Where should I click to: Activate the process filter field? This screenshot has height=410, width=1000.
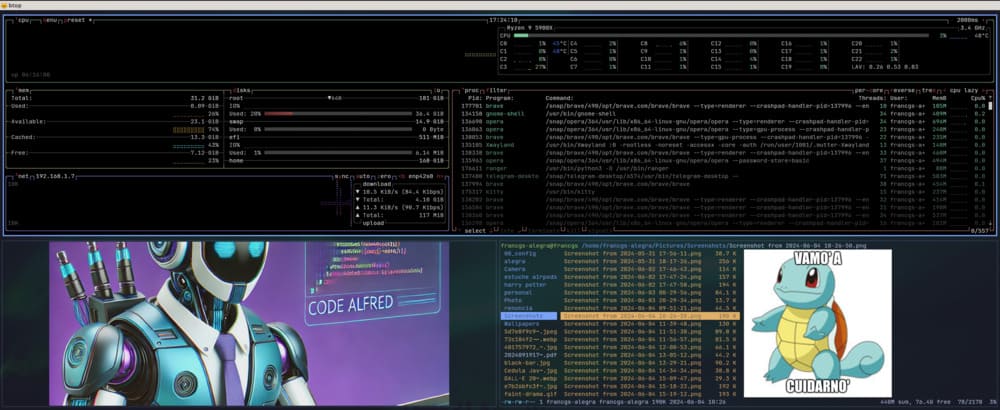[496, 90]
